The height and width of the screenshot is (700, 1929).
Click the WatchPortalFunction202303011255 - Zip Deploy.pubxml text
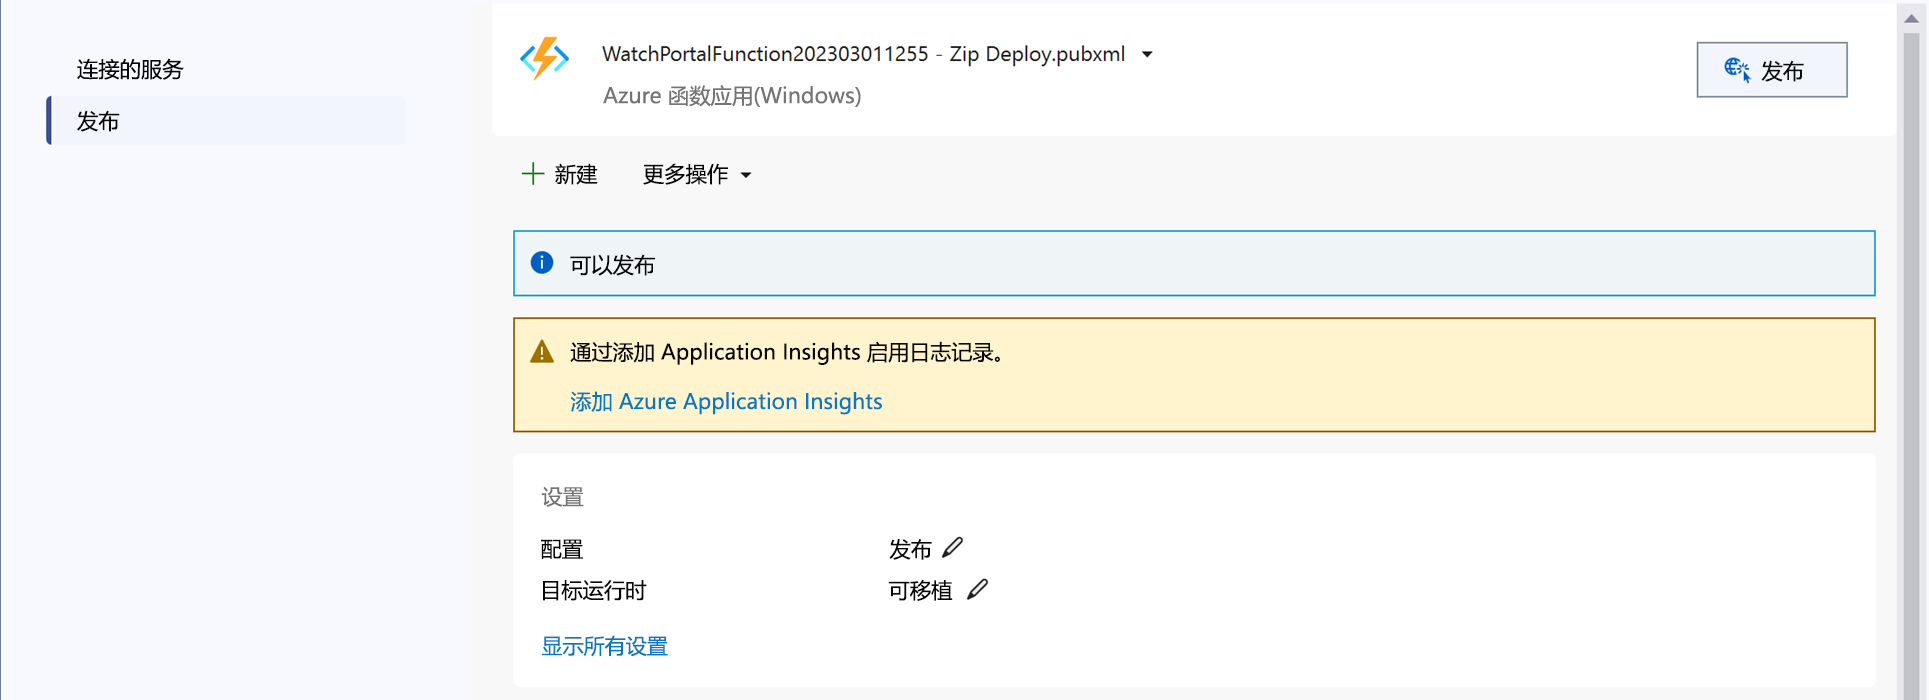pyautogui.click(x=864, y=54)
